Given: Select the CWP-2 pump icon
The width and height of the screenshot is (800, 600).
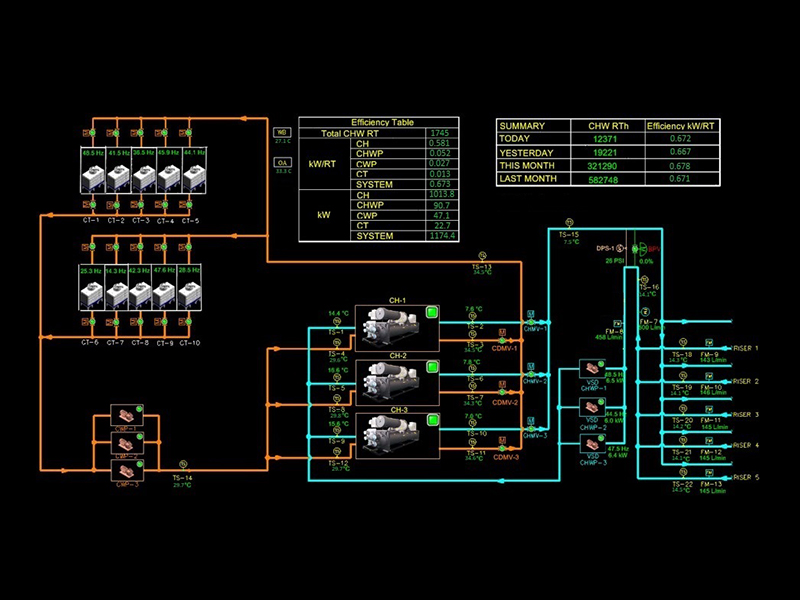Looking at the screenshot, I should 126,443.
